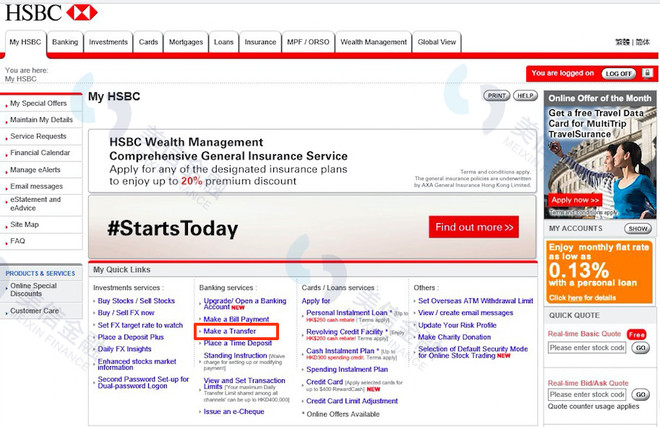
Task: Click here for personal loan details
Action: [x=575, y=298]
